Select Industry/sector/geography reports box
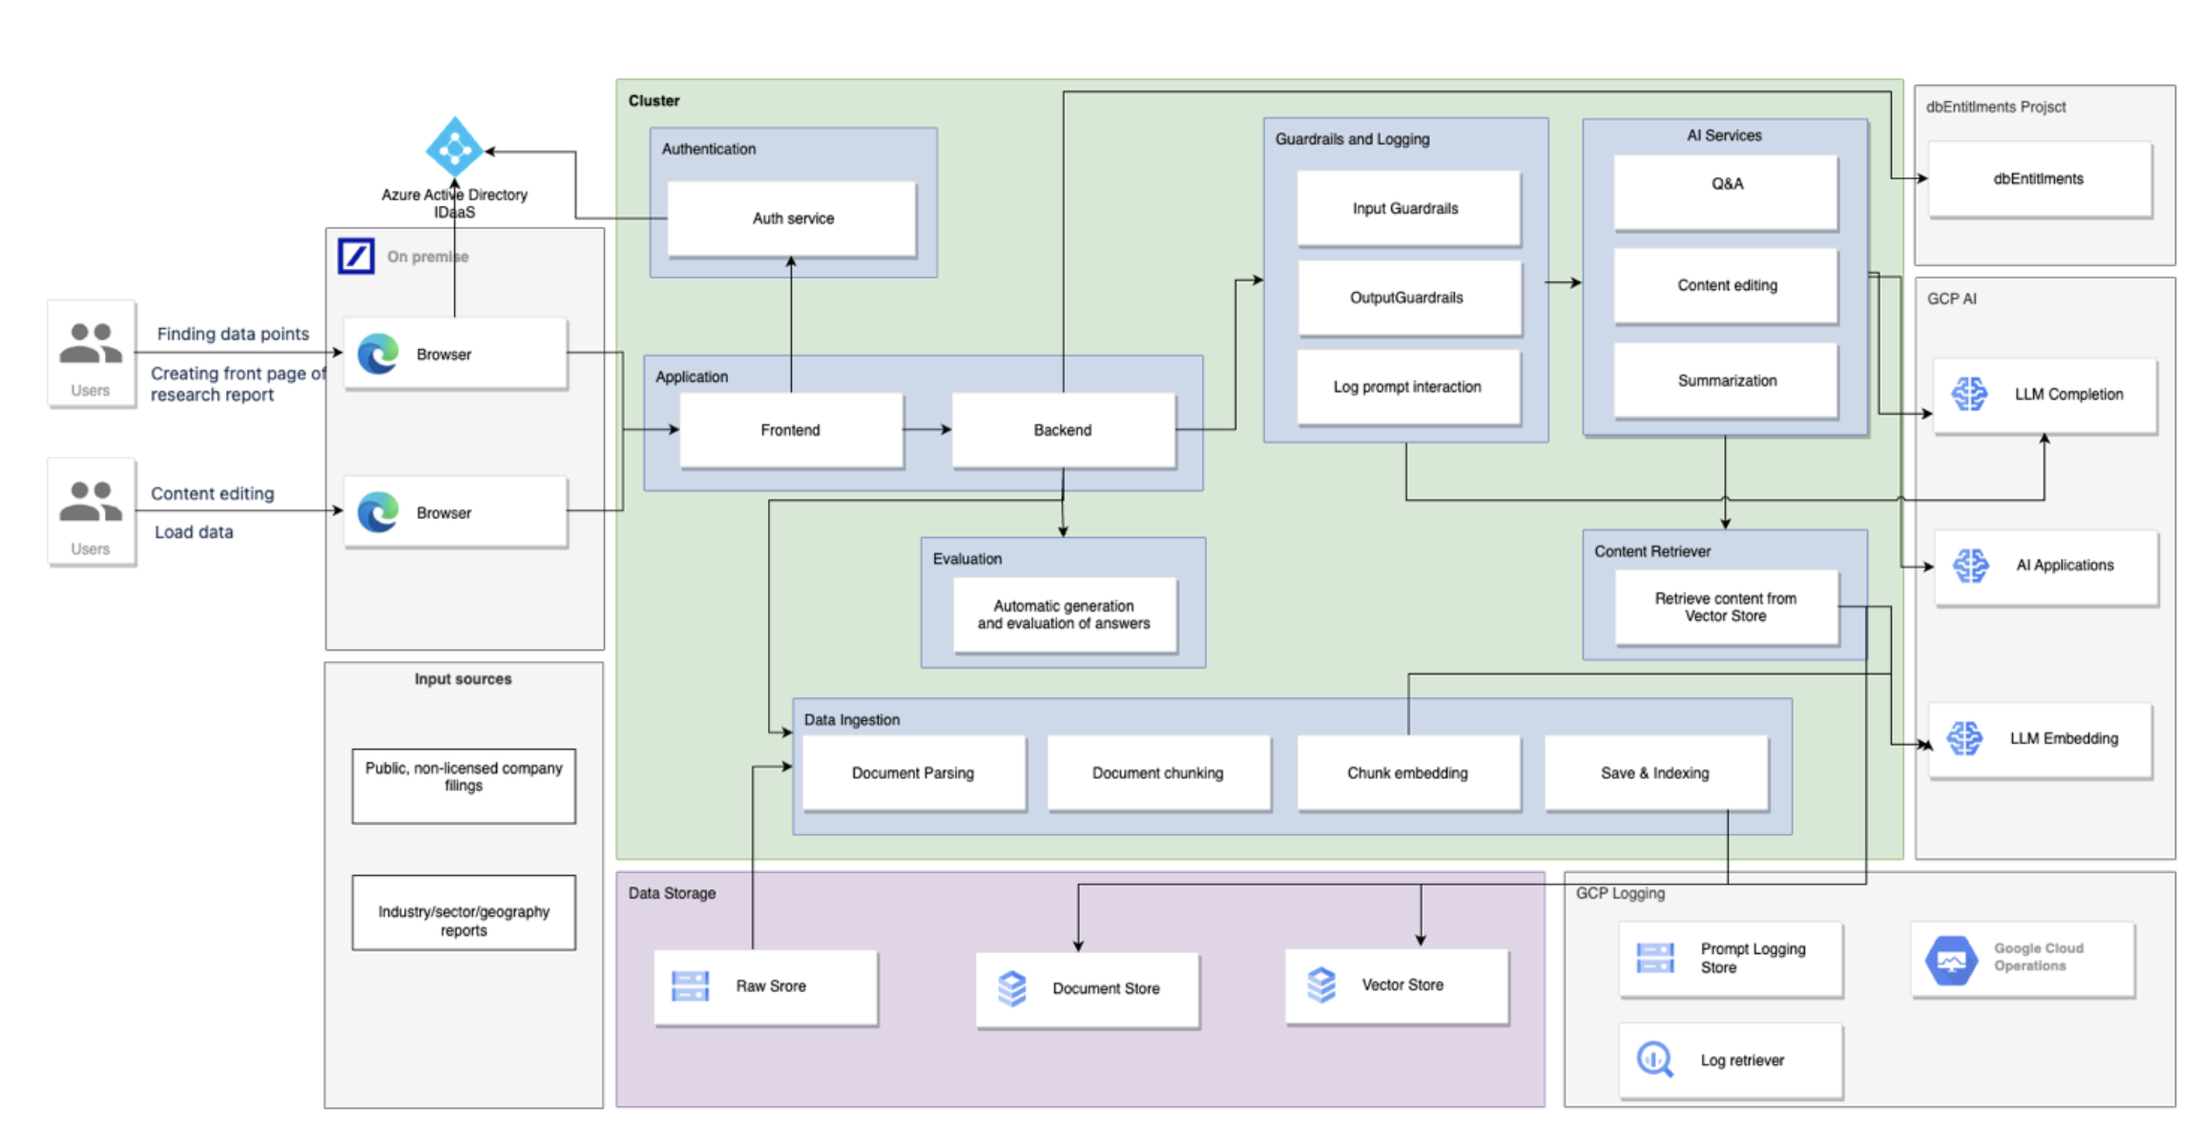The image size is (2200, 1141). (x=464, y=912)
